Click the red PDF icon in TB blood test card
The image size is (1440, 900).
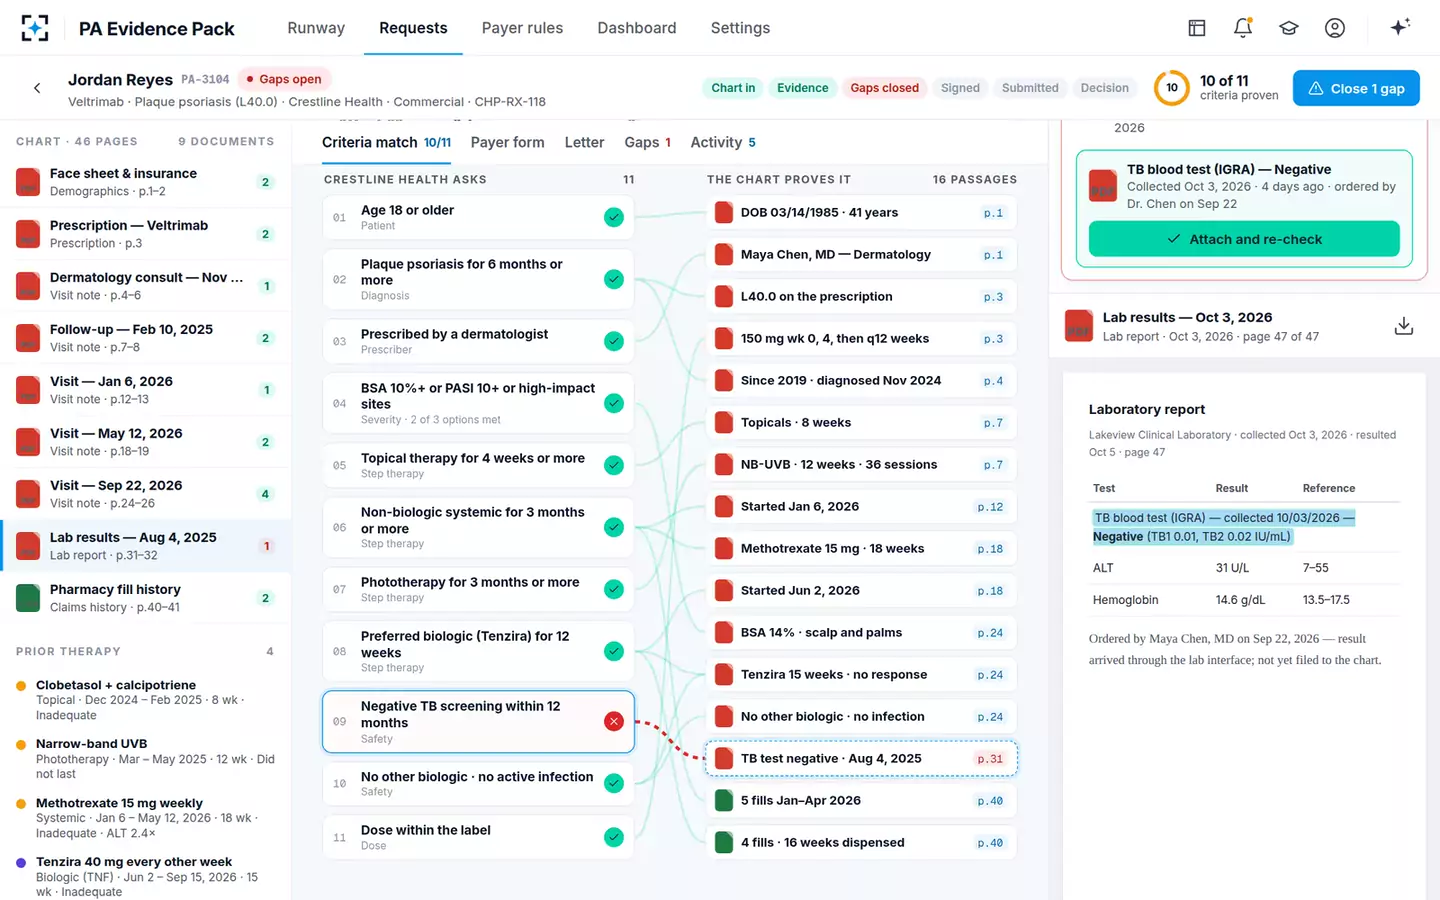pyautogui.click(x=1103, y=186)
